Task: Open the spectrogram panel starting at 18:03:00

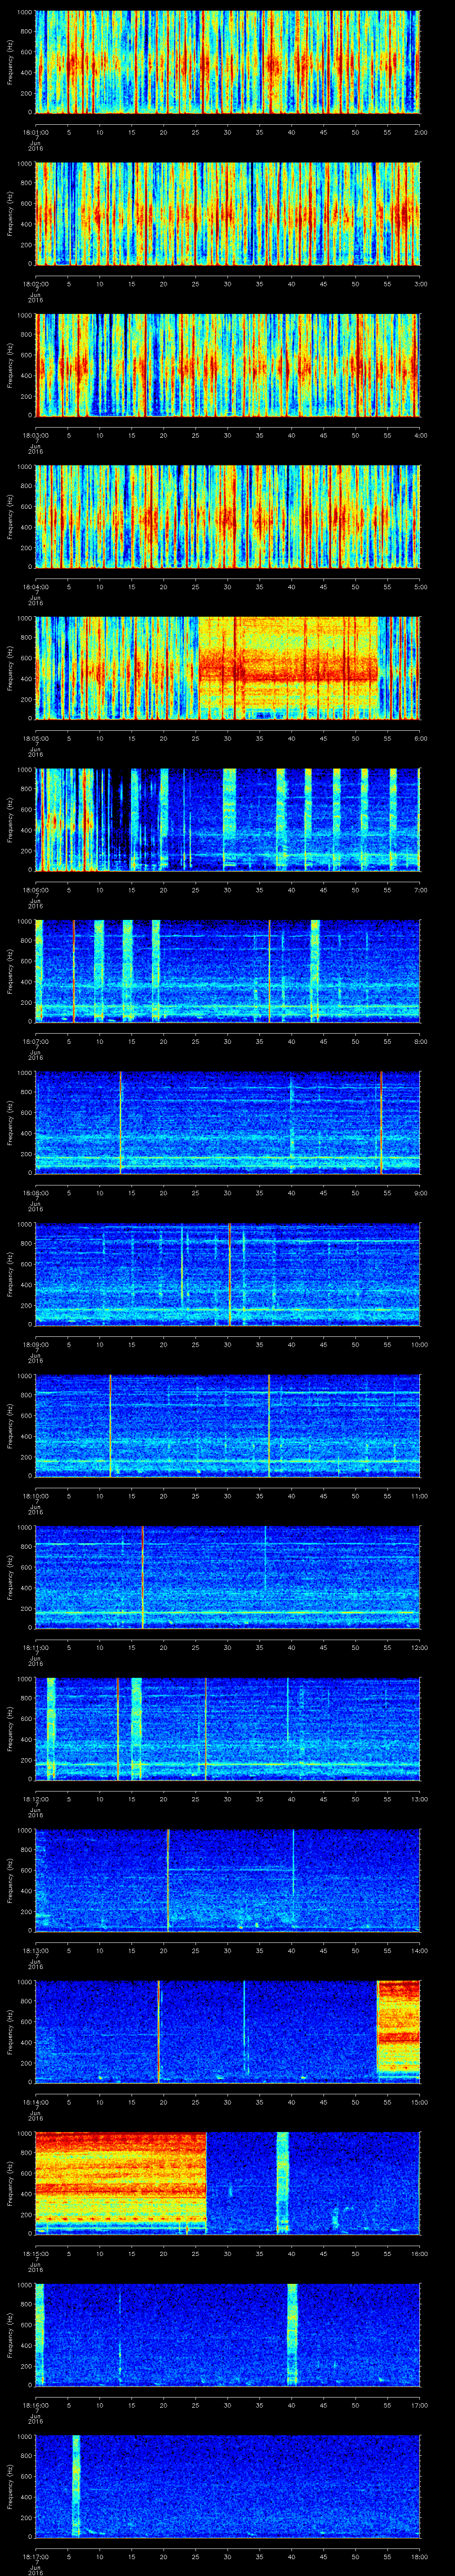Action: pyautogui.click(x=227, y=365)
